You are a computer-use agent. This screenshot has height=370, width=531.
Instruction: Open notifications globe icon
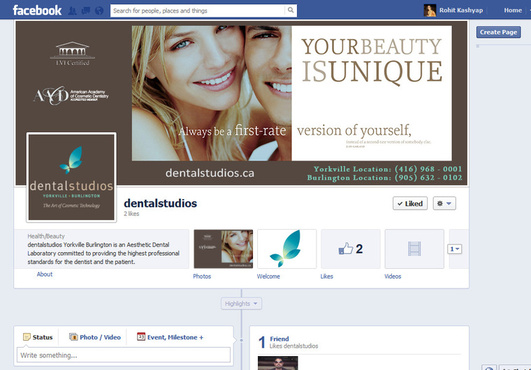click(x=99, y=11)
